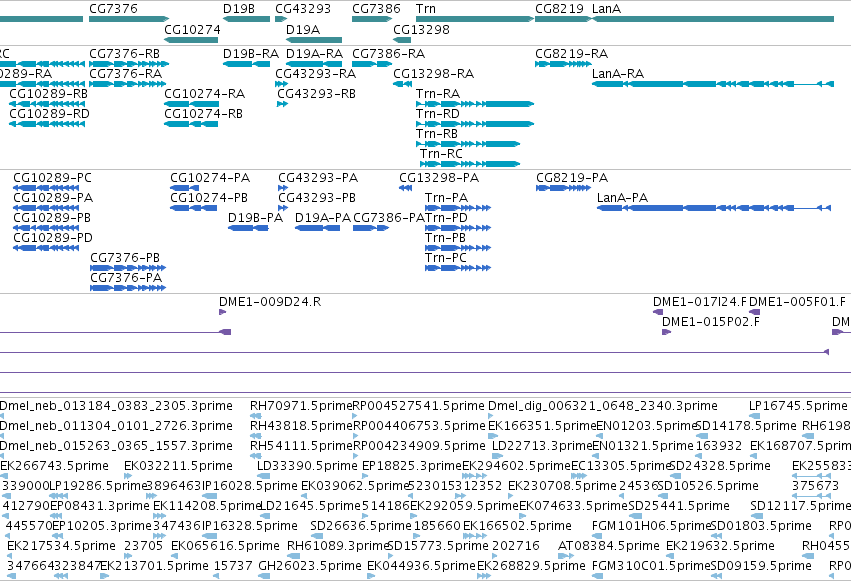The width and height of the screenshot is (851, 581).
Task: Click the CG7386 gene label
Action: coord(376,9)
